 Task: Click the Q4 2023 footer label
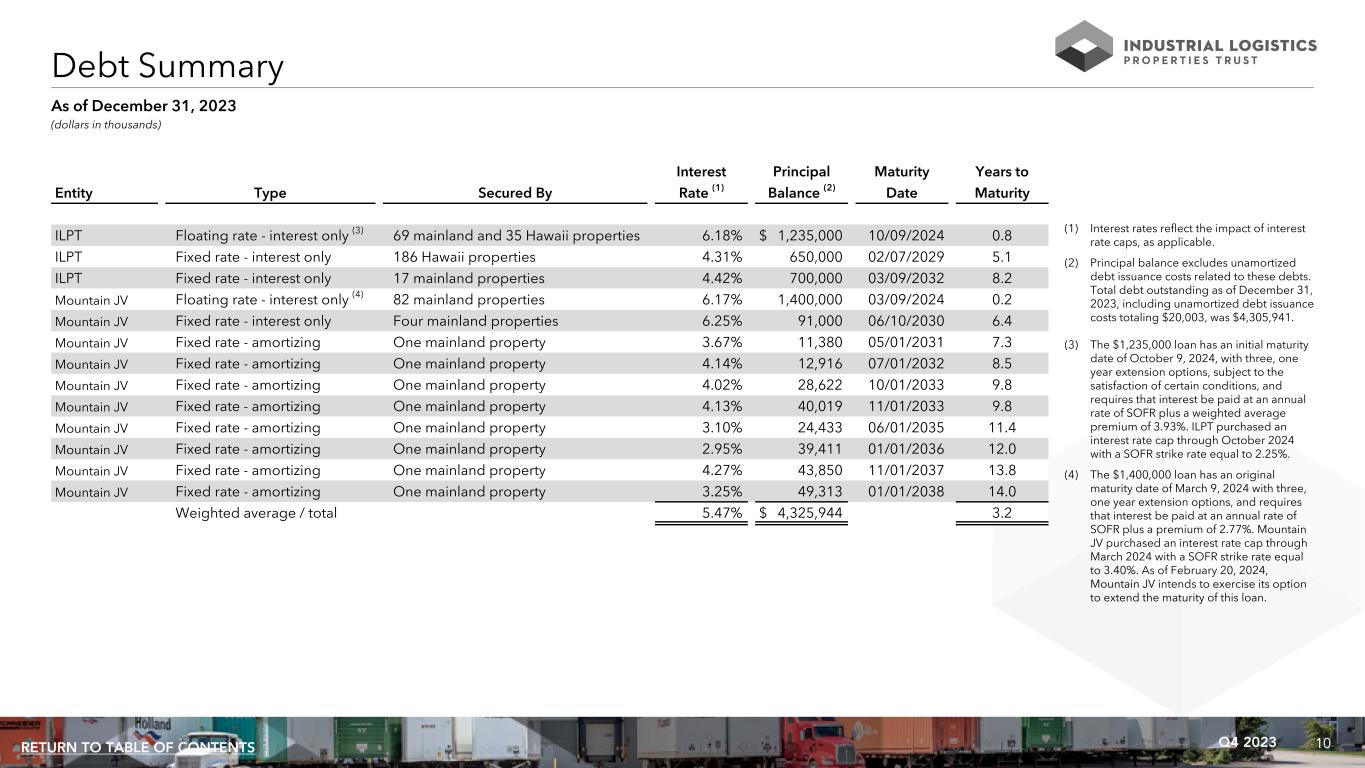click(1248, 742)
